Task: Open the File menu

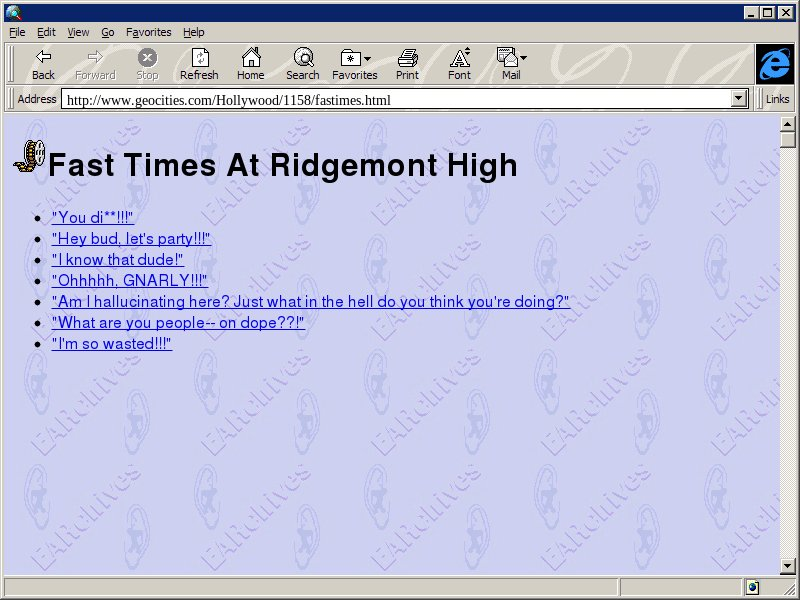Action: 17,32
